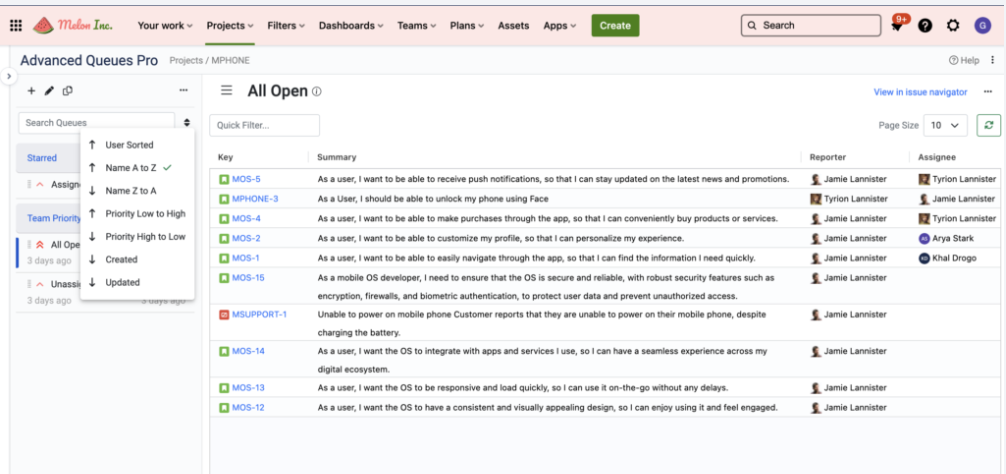Toggle the sort dropdown next to Search Queues

pyautogui.click(x=187, y=122)
